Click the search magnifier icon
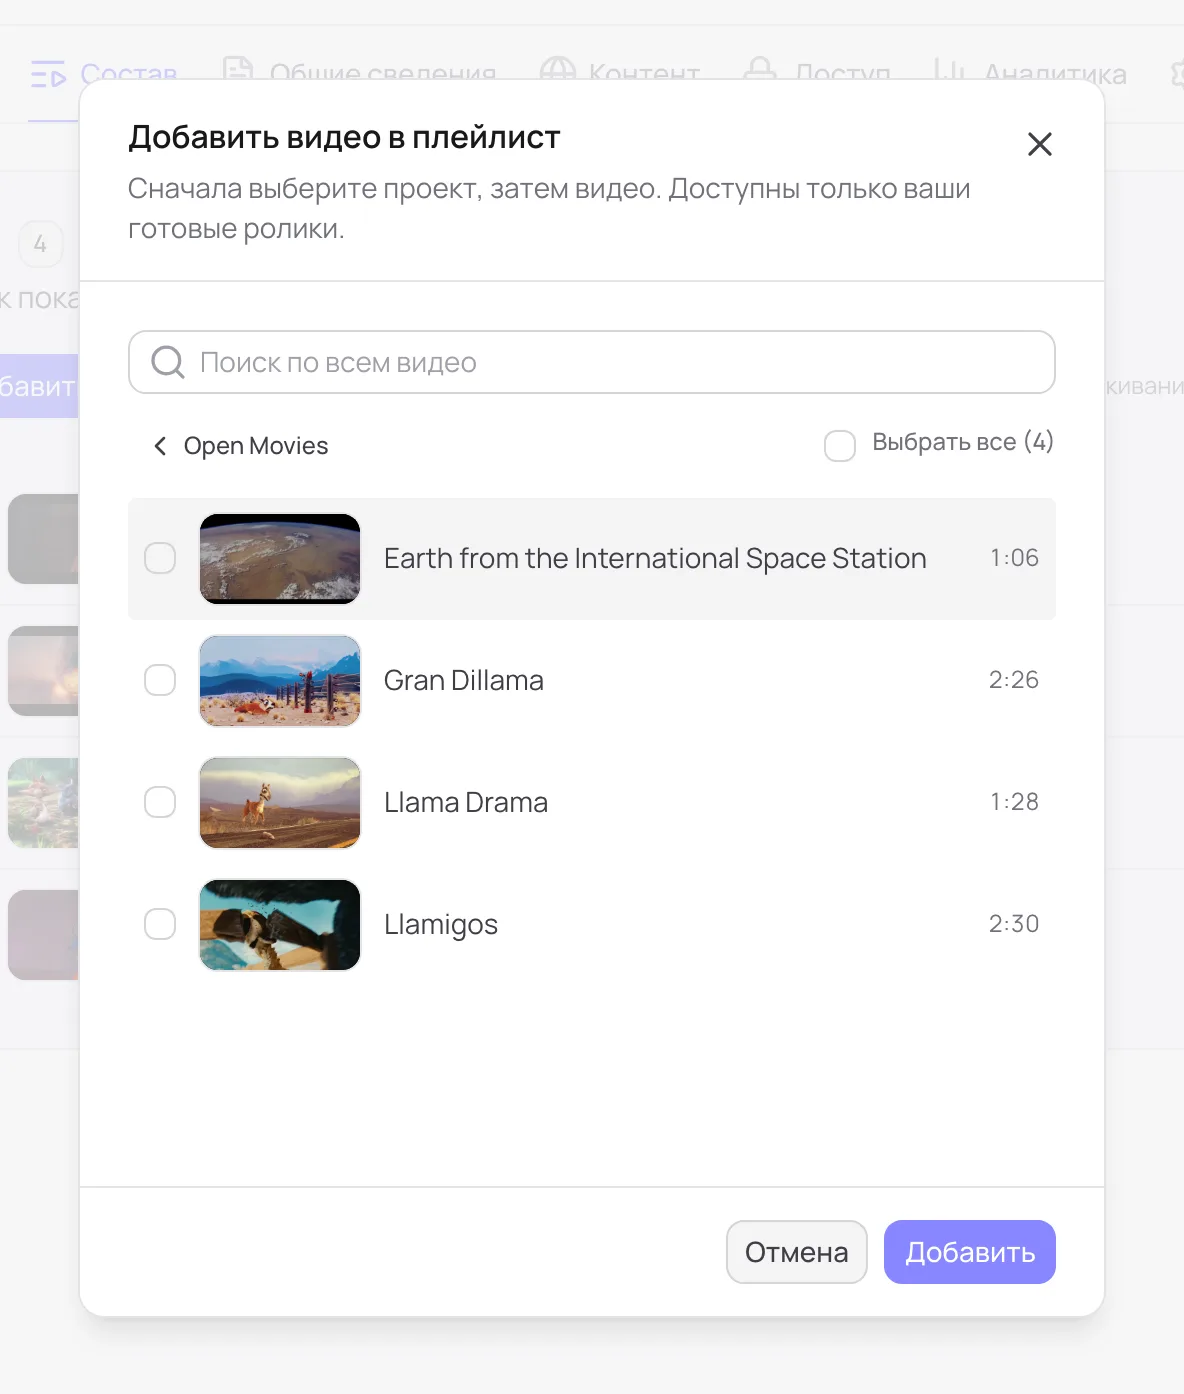 (x=168, y=362)
